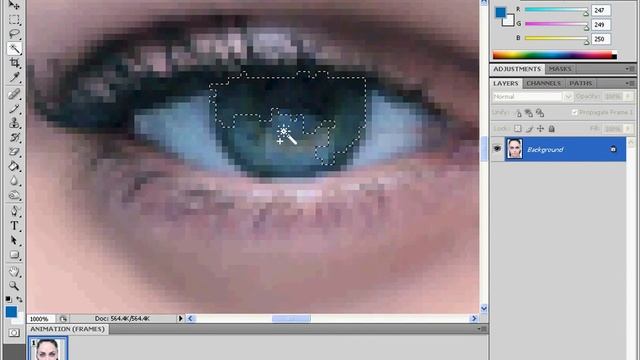Image resolution: width=640 pixels, height=360 pixels.
Task: Select the Blur tool
Action: [14, 181]
